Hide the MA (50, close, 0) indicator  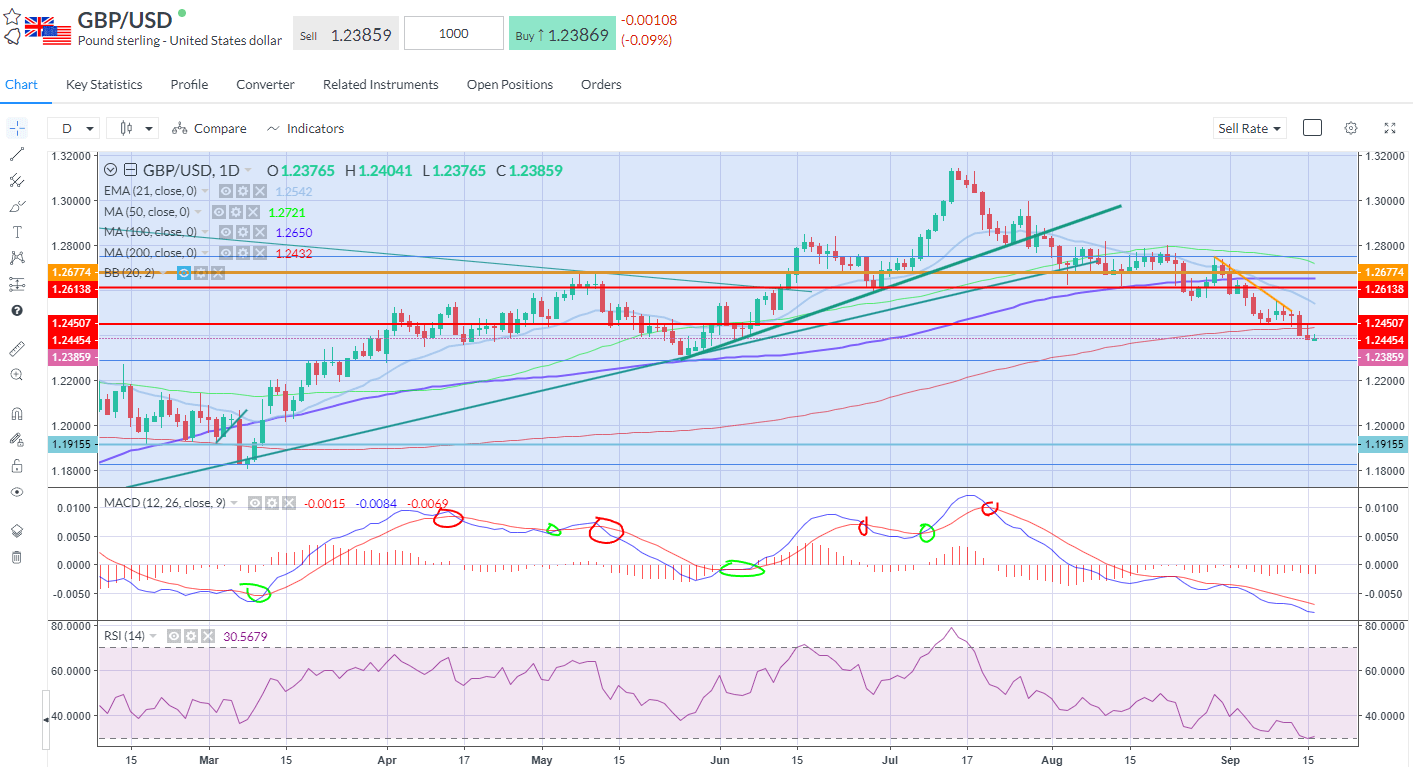(x=218, y=212)
